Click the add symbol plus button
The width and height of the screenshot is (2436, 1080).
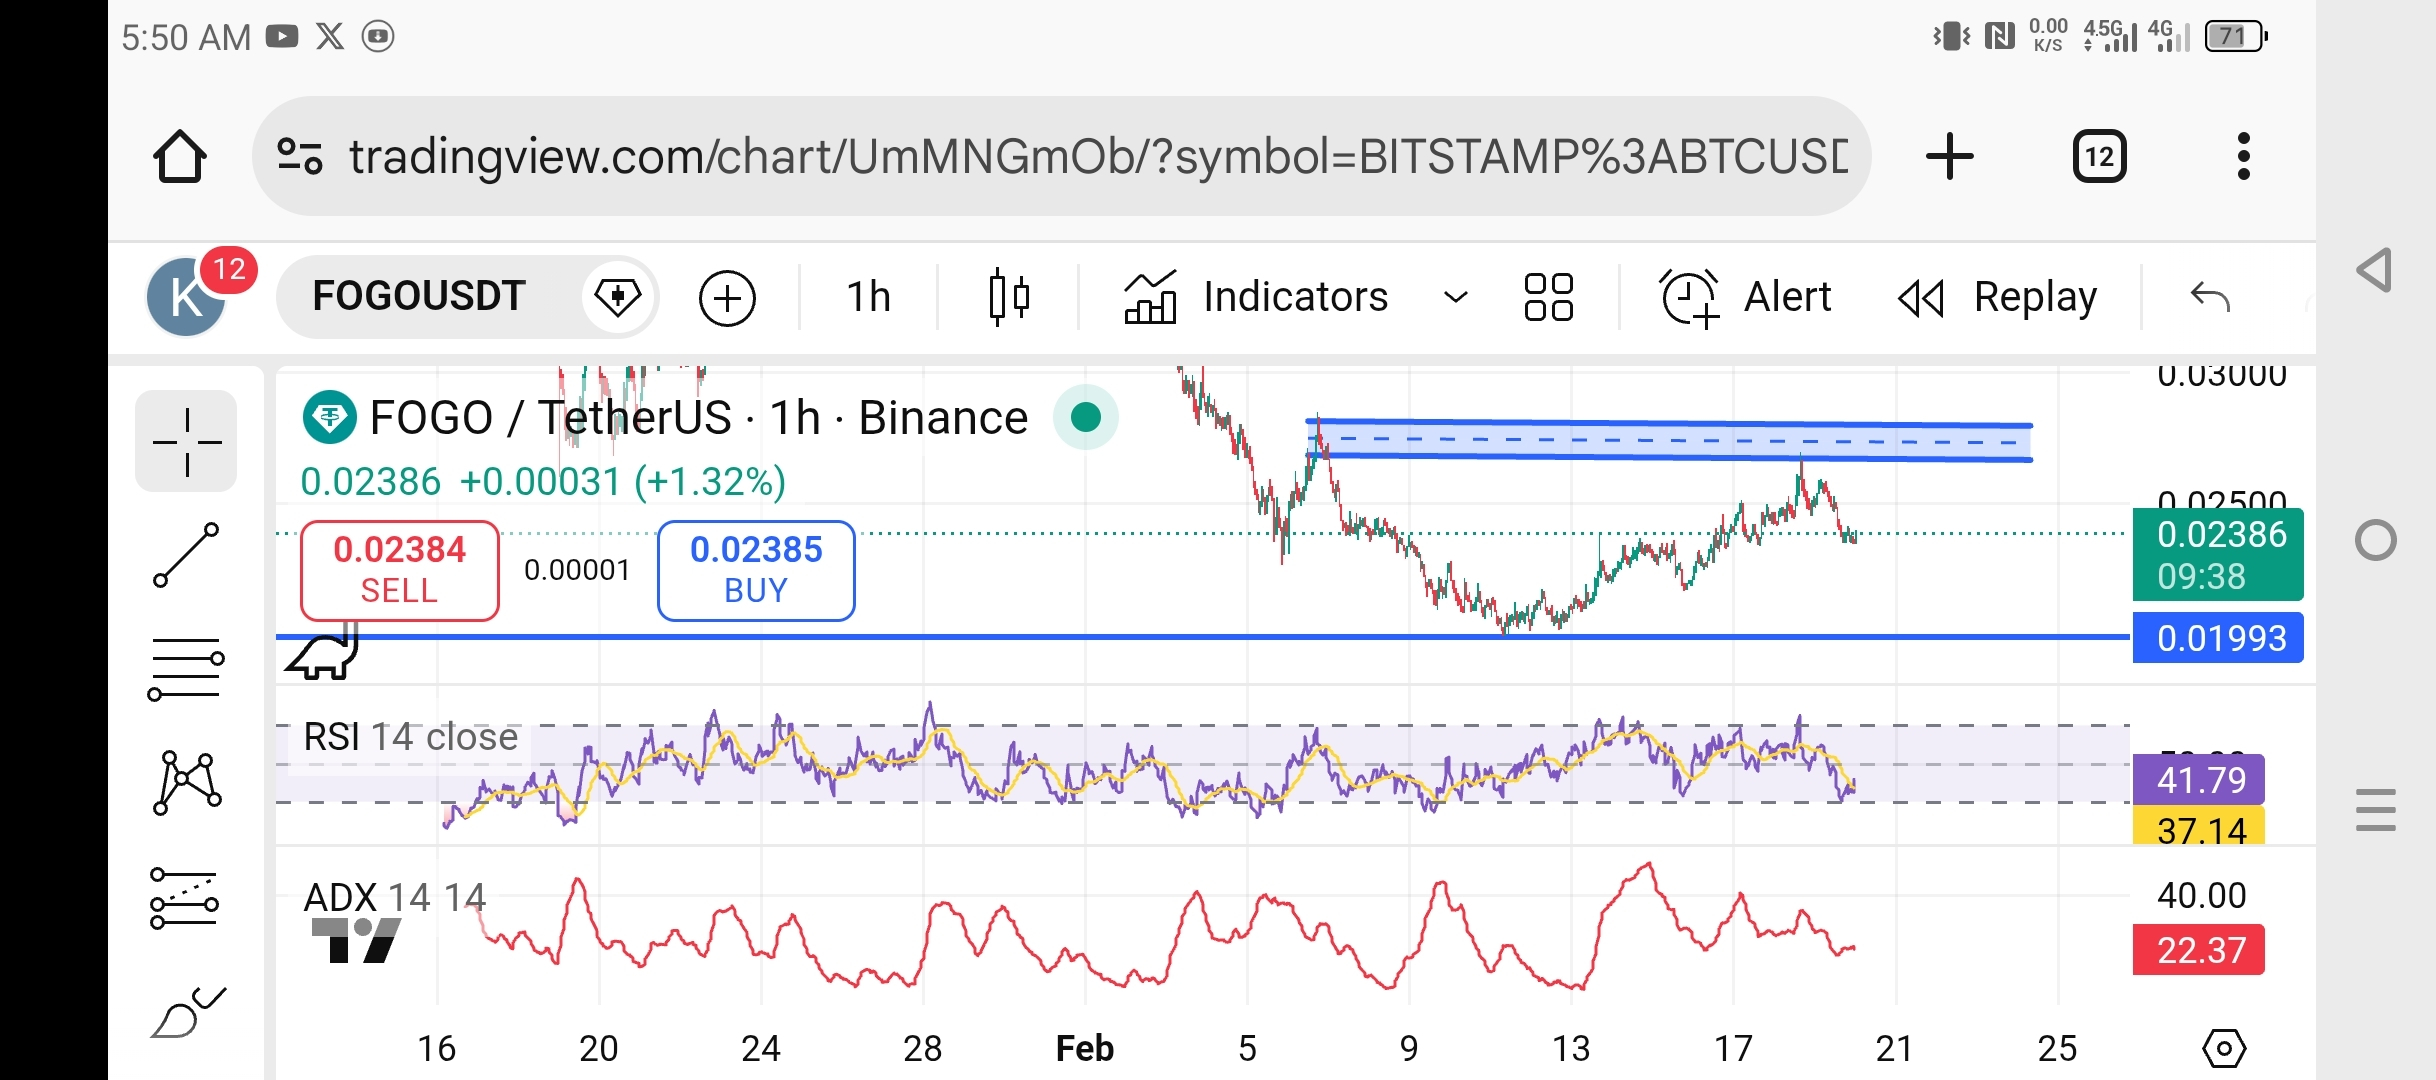tap(727, 298)
